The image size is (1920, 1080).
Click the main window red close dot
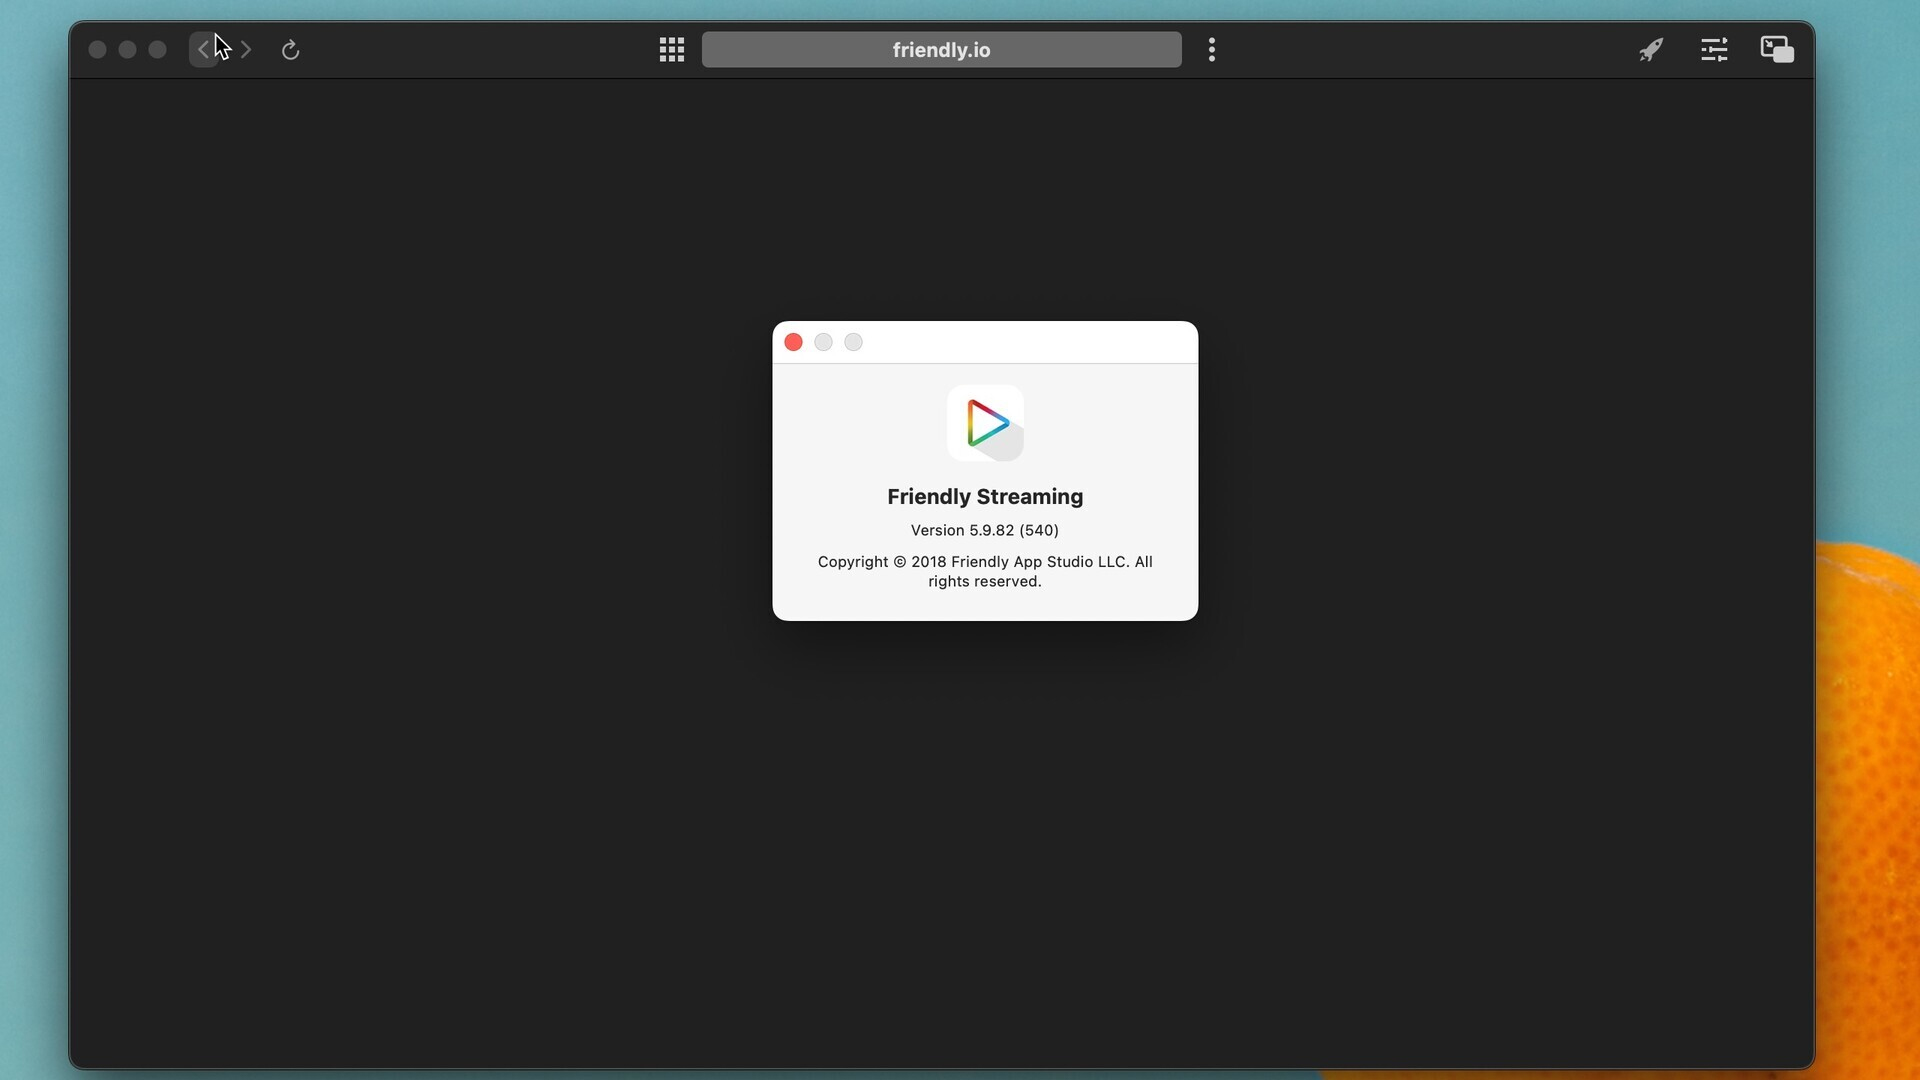point(98,50)
